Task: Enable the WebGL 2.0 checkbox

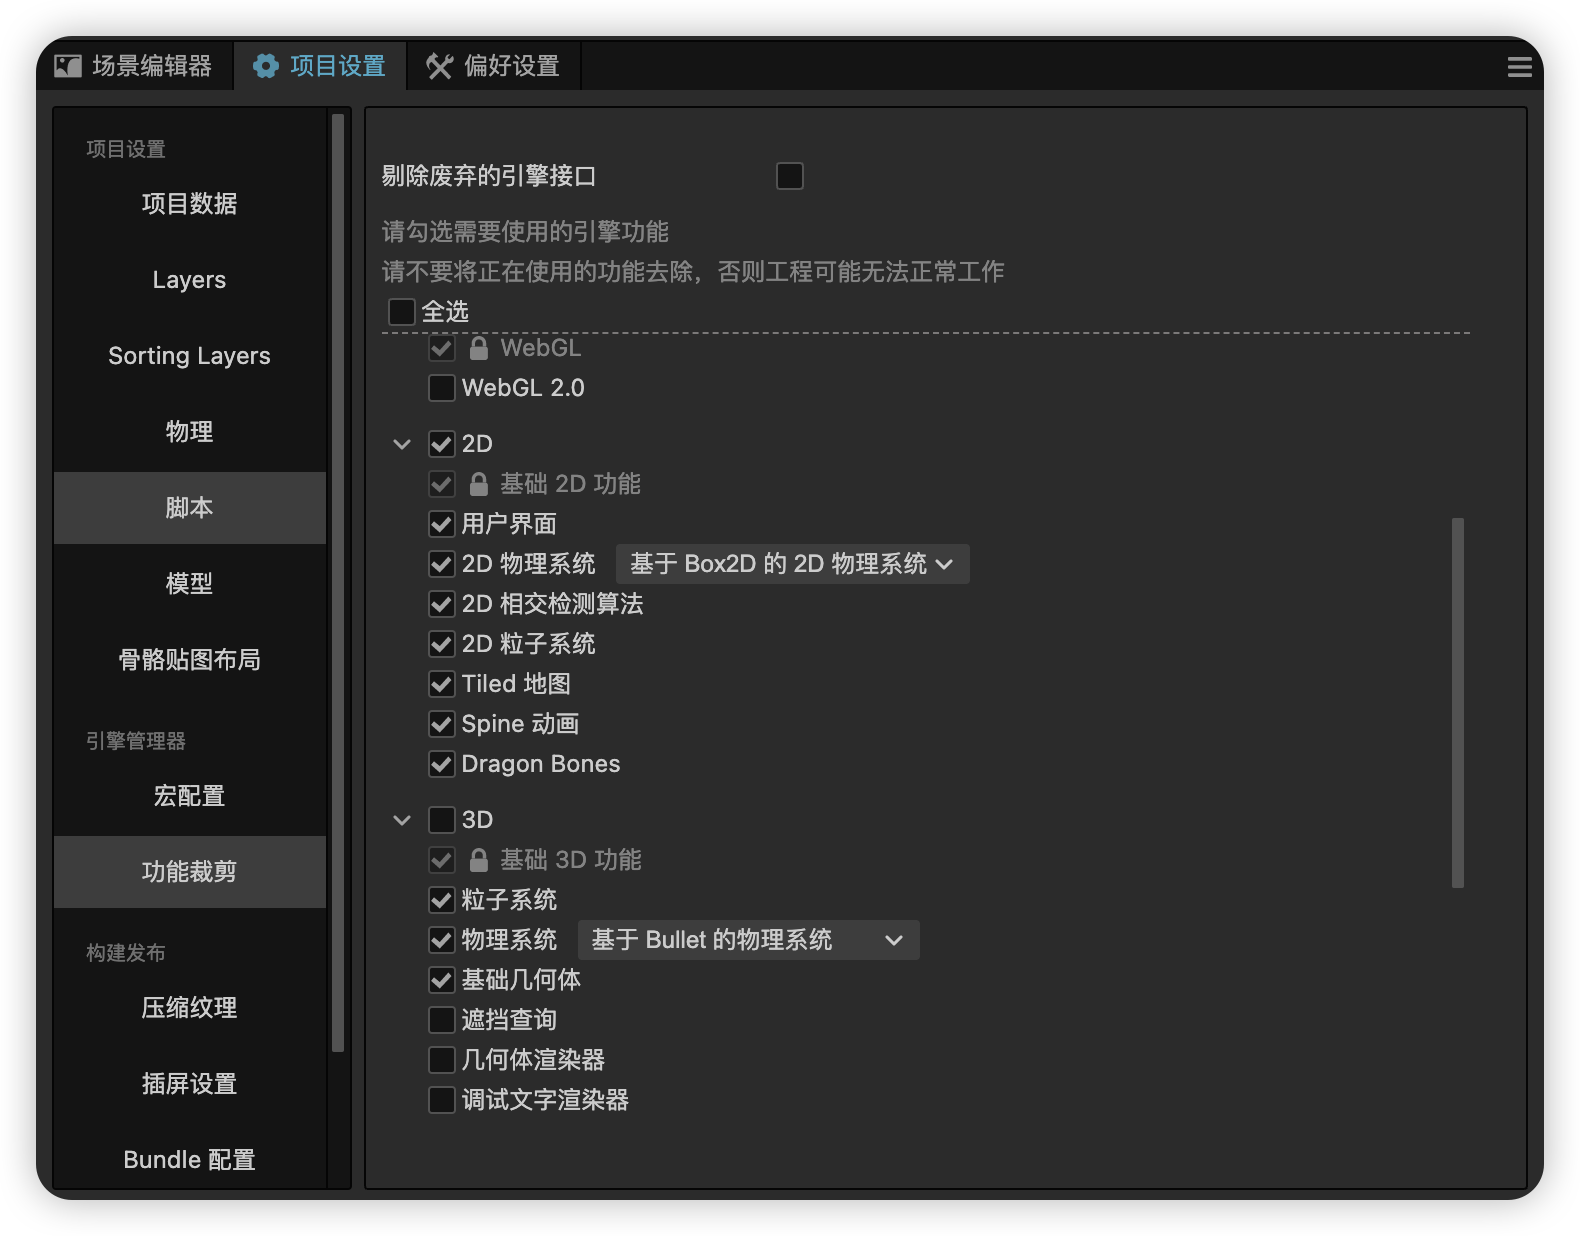Action: pos(441,388)
